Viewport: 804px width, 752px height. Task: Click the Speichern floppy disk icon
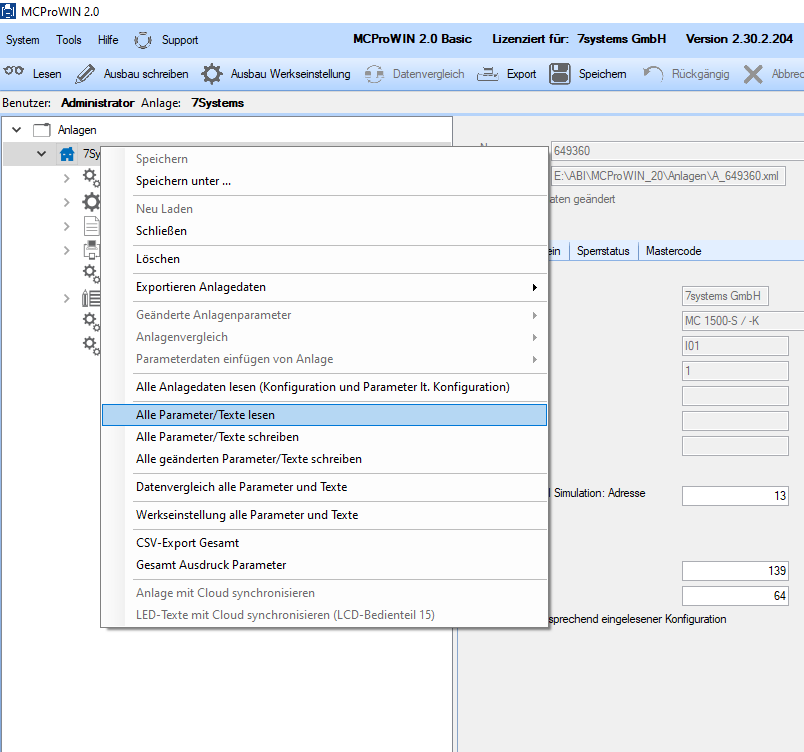(x=559, y=74)
